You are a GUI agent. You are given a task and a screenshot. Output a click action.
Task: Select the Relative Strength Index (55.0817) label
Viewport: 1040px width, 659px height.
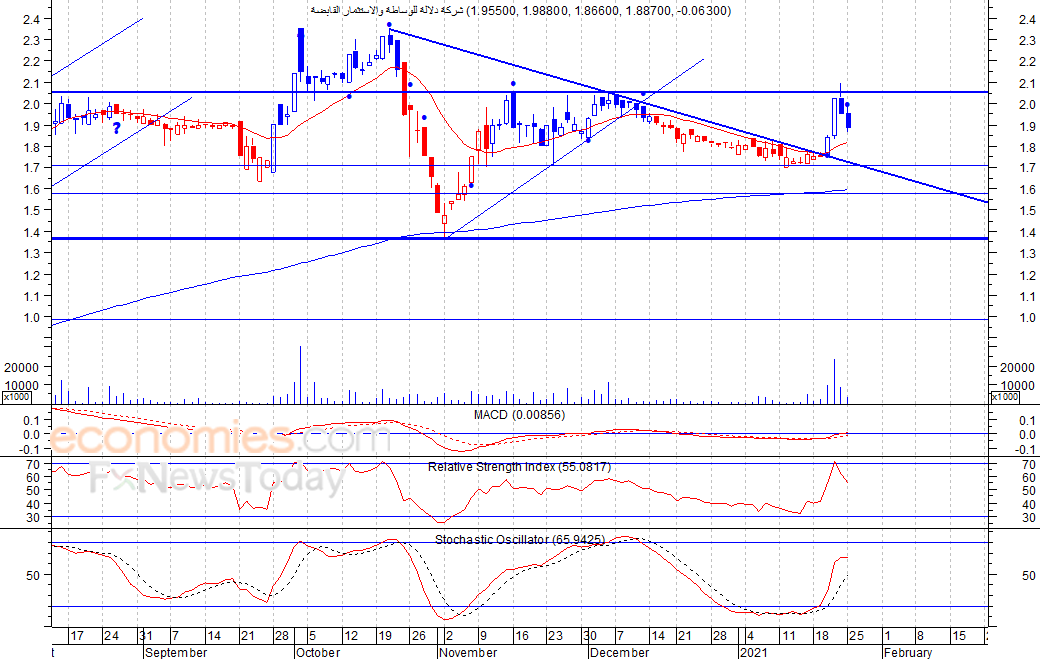pos(519,467)
